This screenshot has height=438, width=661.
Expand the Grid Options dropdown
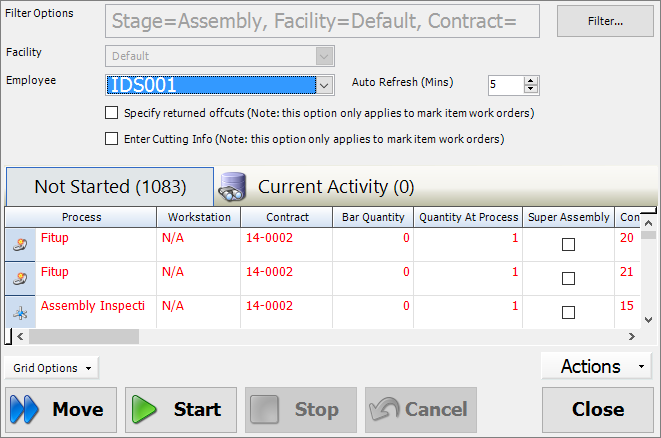[51, 368]
